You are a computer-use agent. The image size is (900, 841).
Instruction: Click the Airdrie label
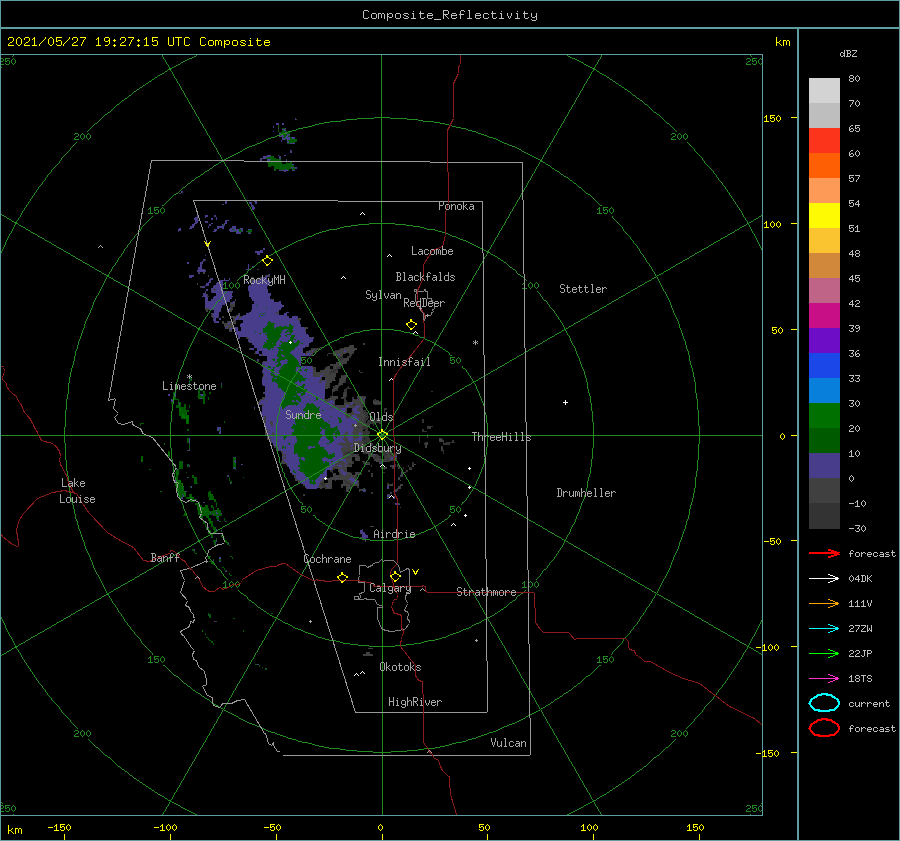click(394, 534)
